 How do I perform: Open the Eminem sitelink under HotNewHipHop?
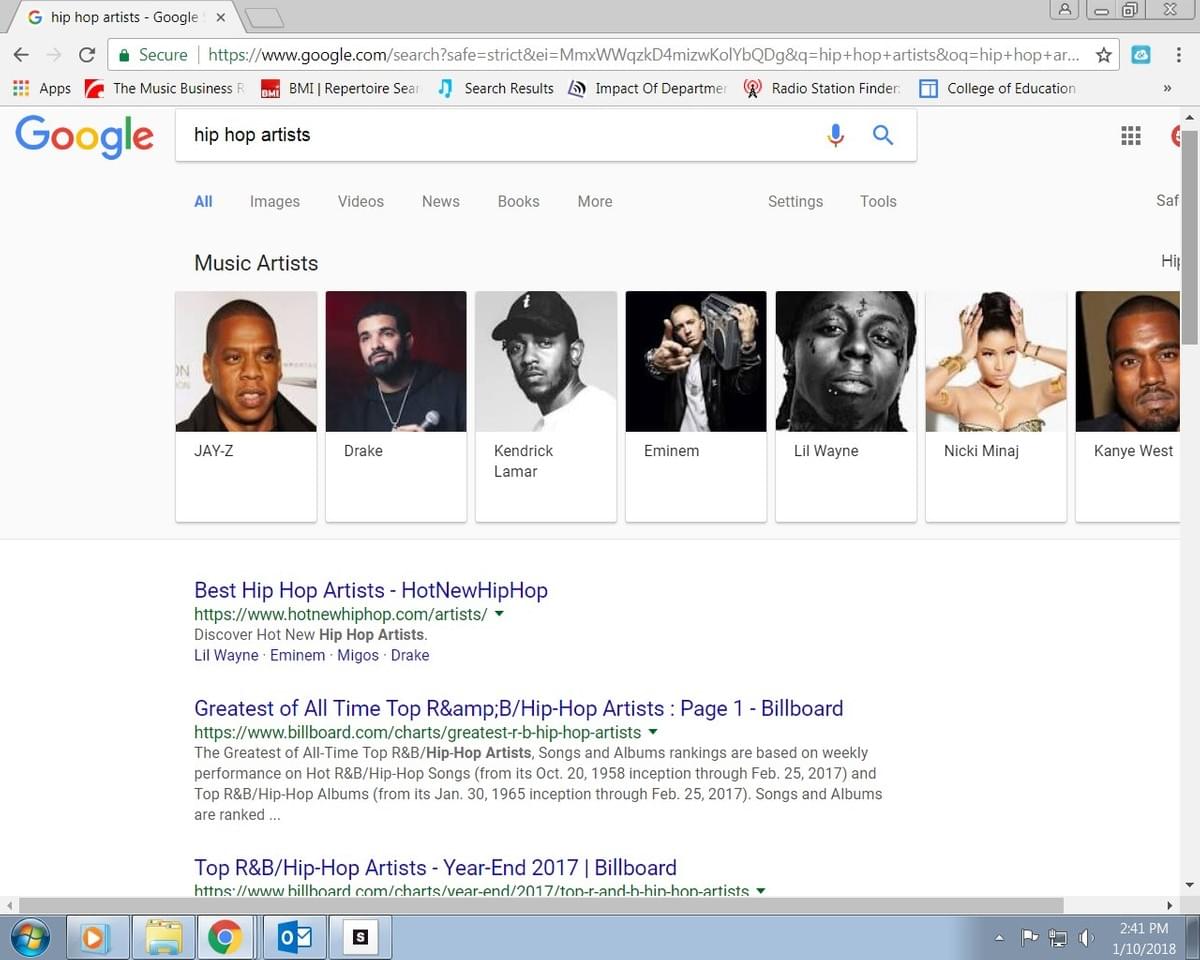(x=297, y=656)
